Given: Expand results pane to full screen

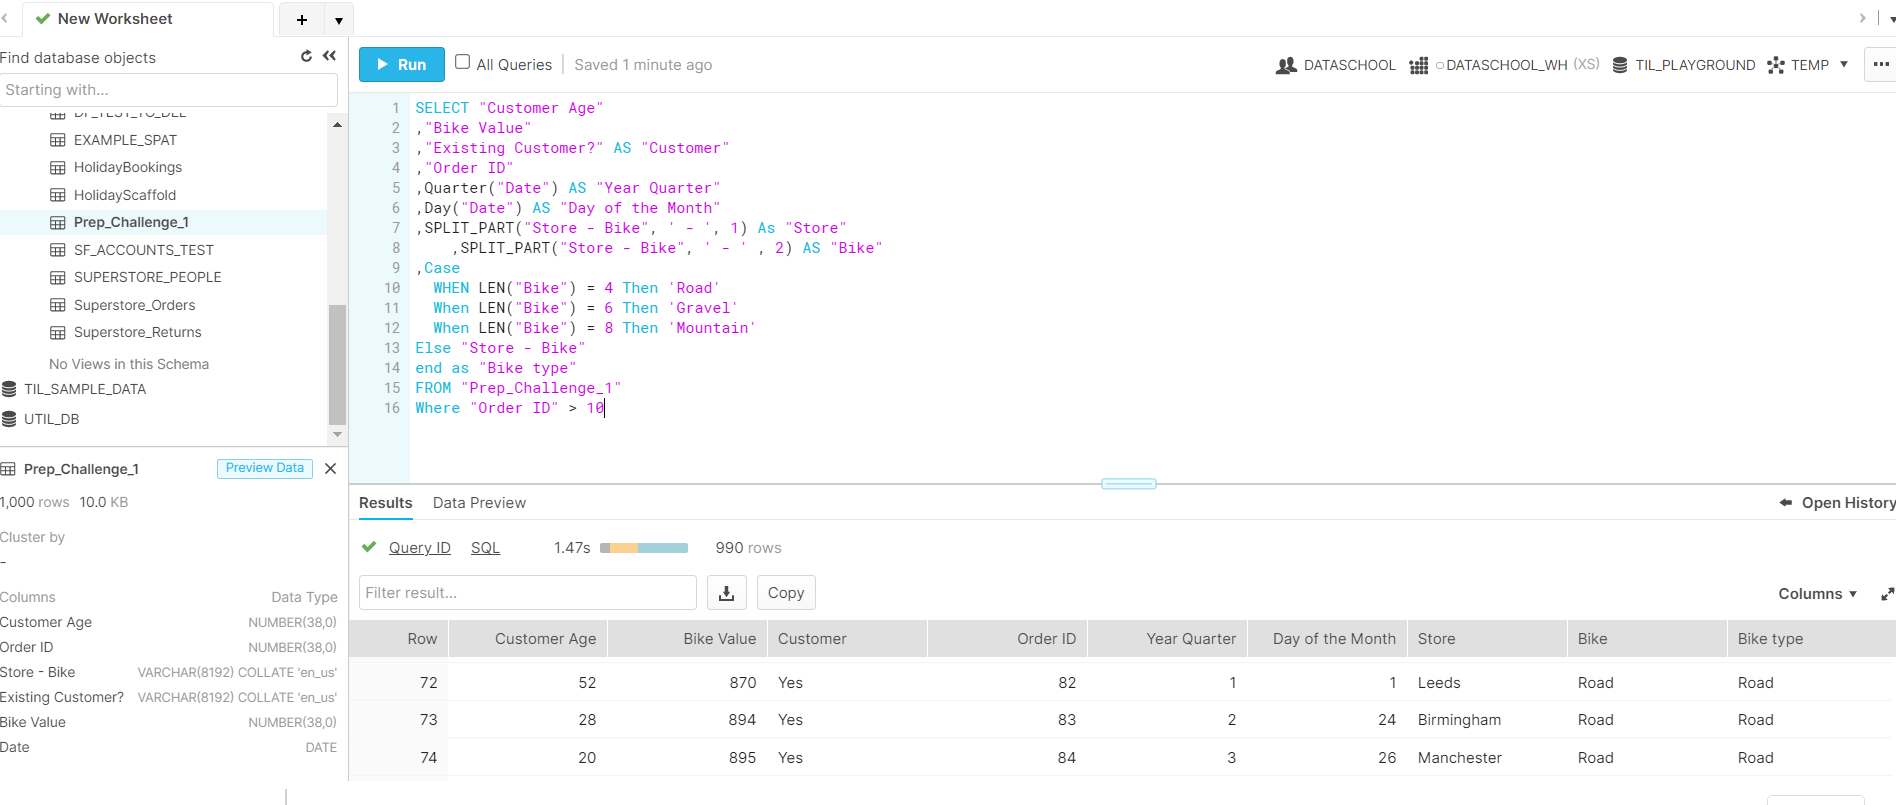Looking at the screenshot, I should 1886,594.
